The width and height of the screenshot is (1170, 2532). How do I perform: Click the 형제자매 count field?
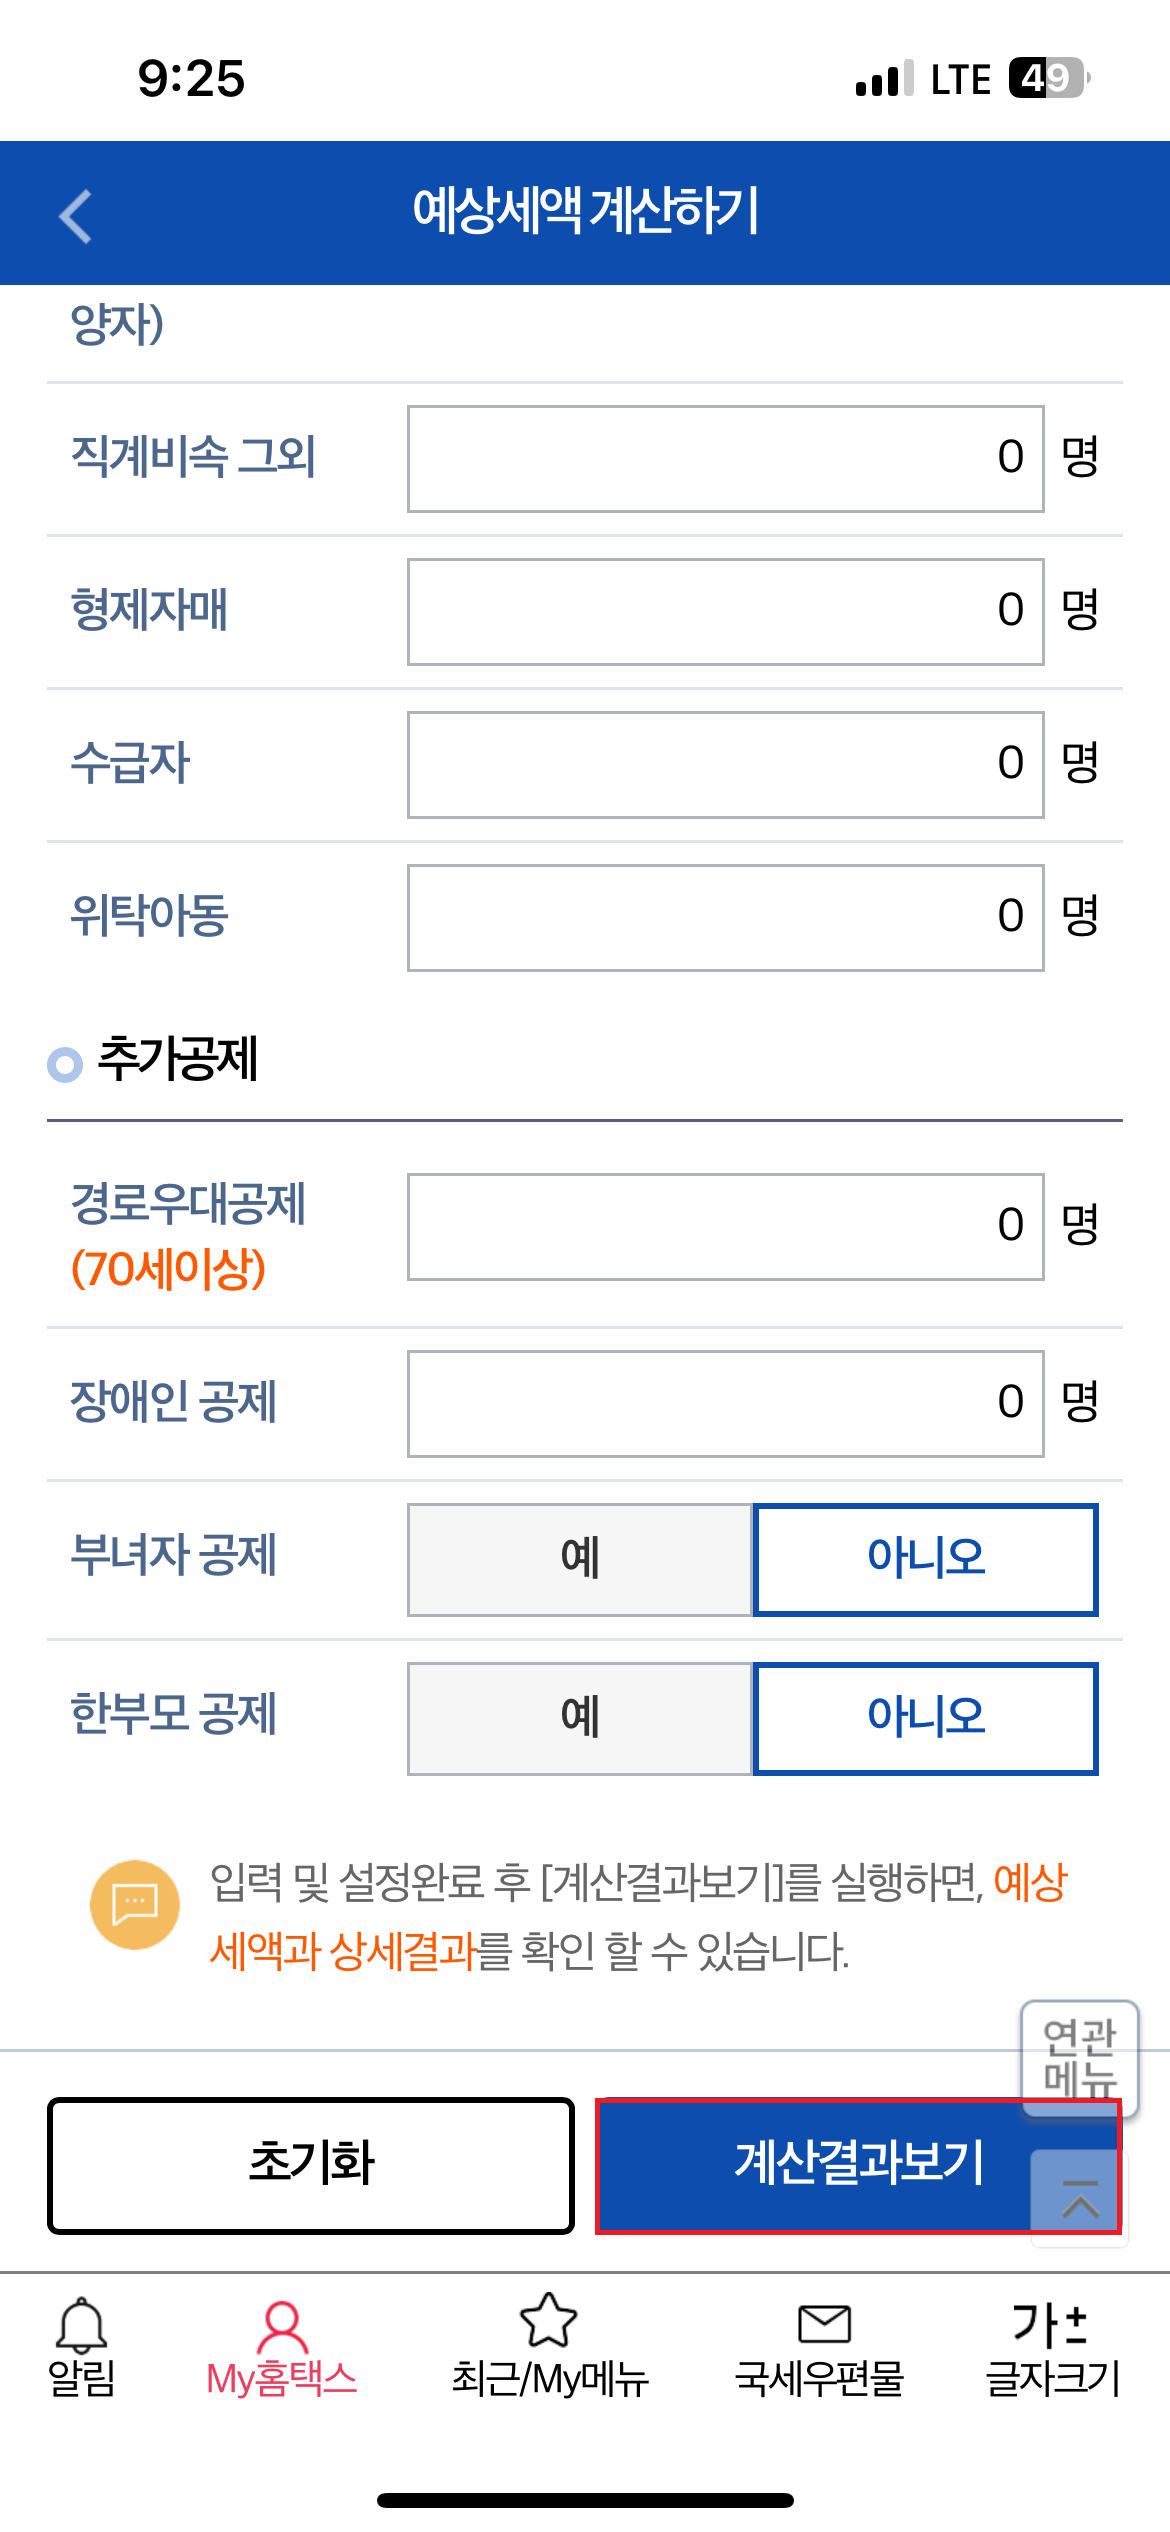(725, 611)
